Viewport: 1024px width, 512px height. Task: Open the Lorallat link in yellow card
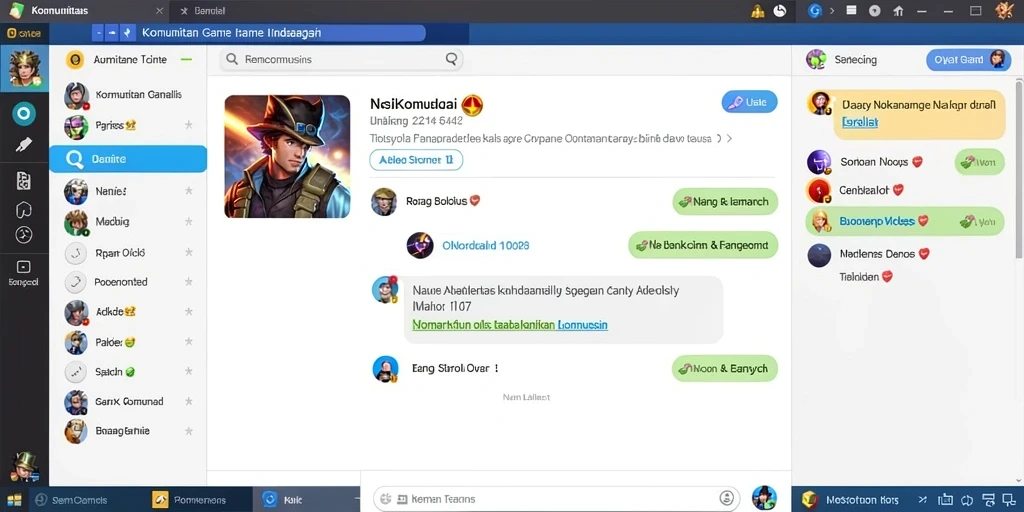pos(860,122)
